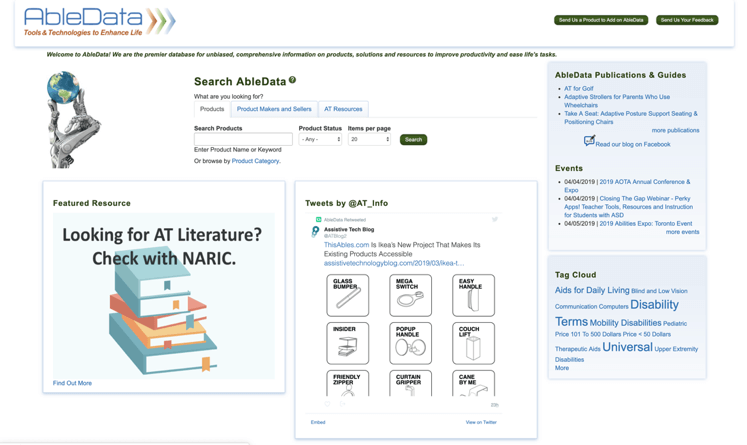Click the robot hand globe image
Image resolution: width=747 pixels, height=445 pixels.
(72, 119)
